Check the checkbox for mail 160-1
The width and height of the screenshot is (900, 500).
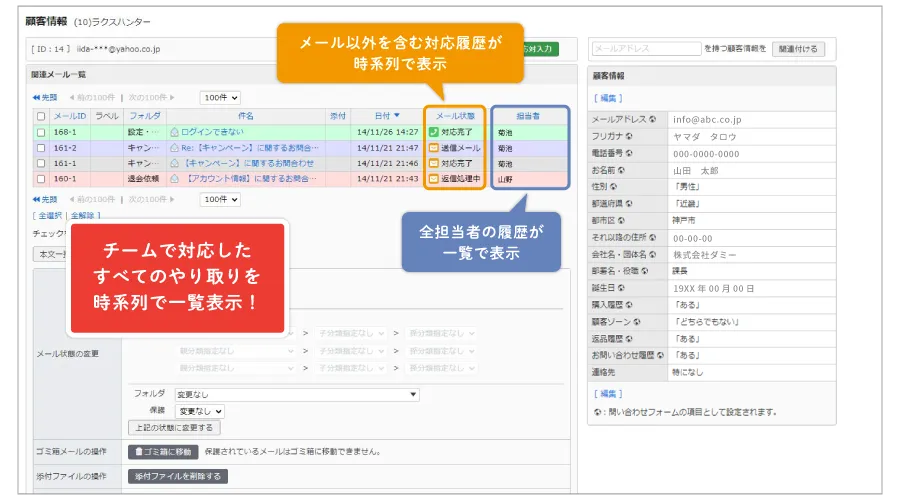pyautogui.click(x=41, y=179)
